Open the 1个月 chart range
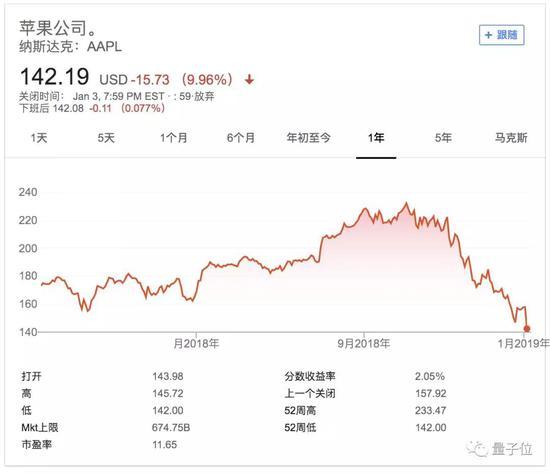Viewport: 550px width, 473px height. click(x=174, y=138)
